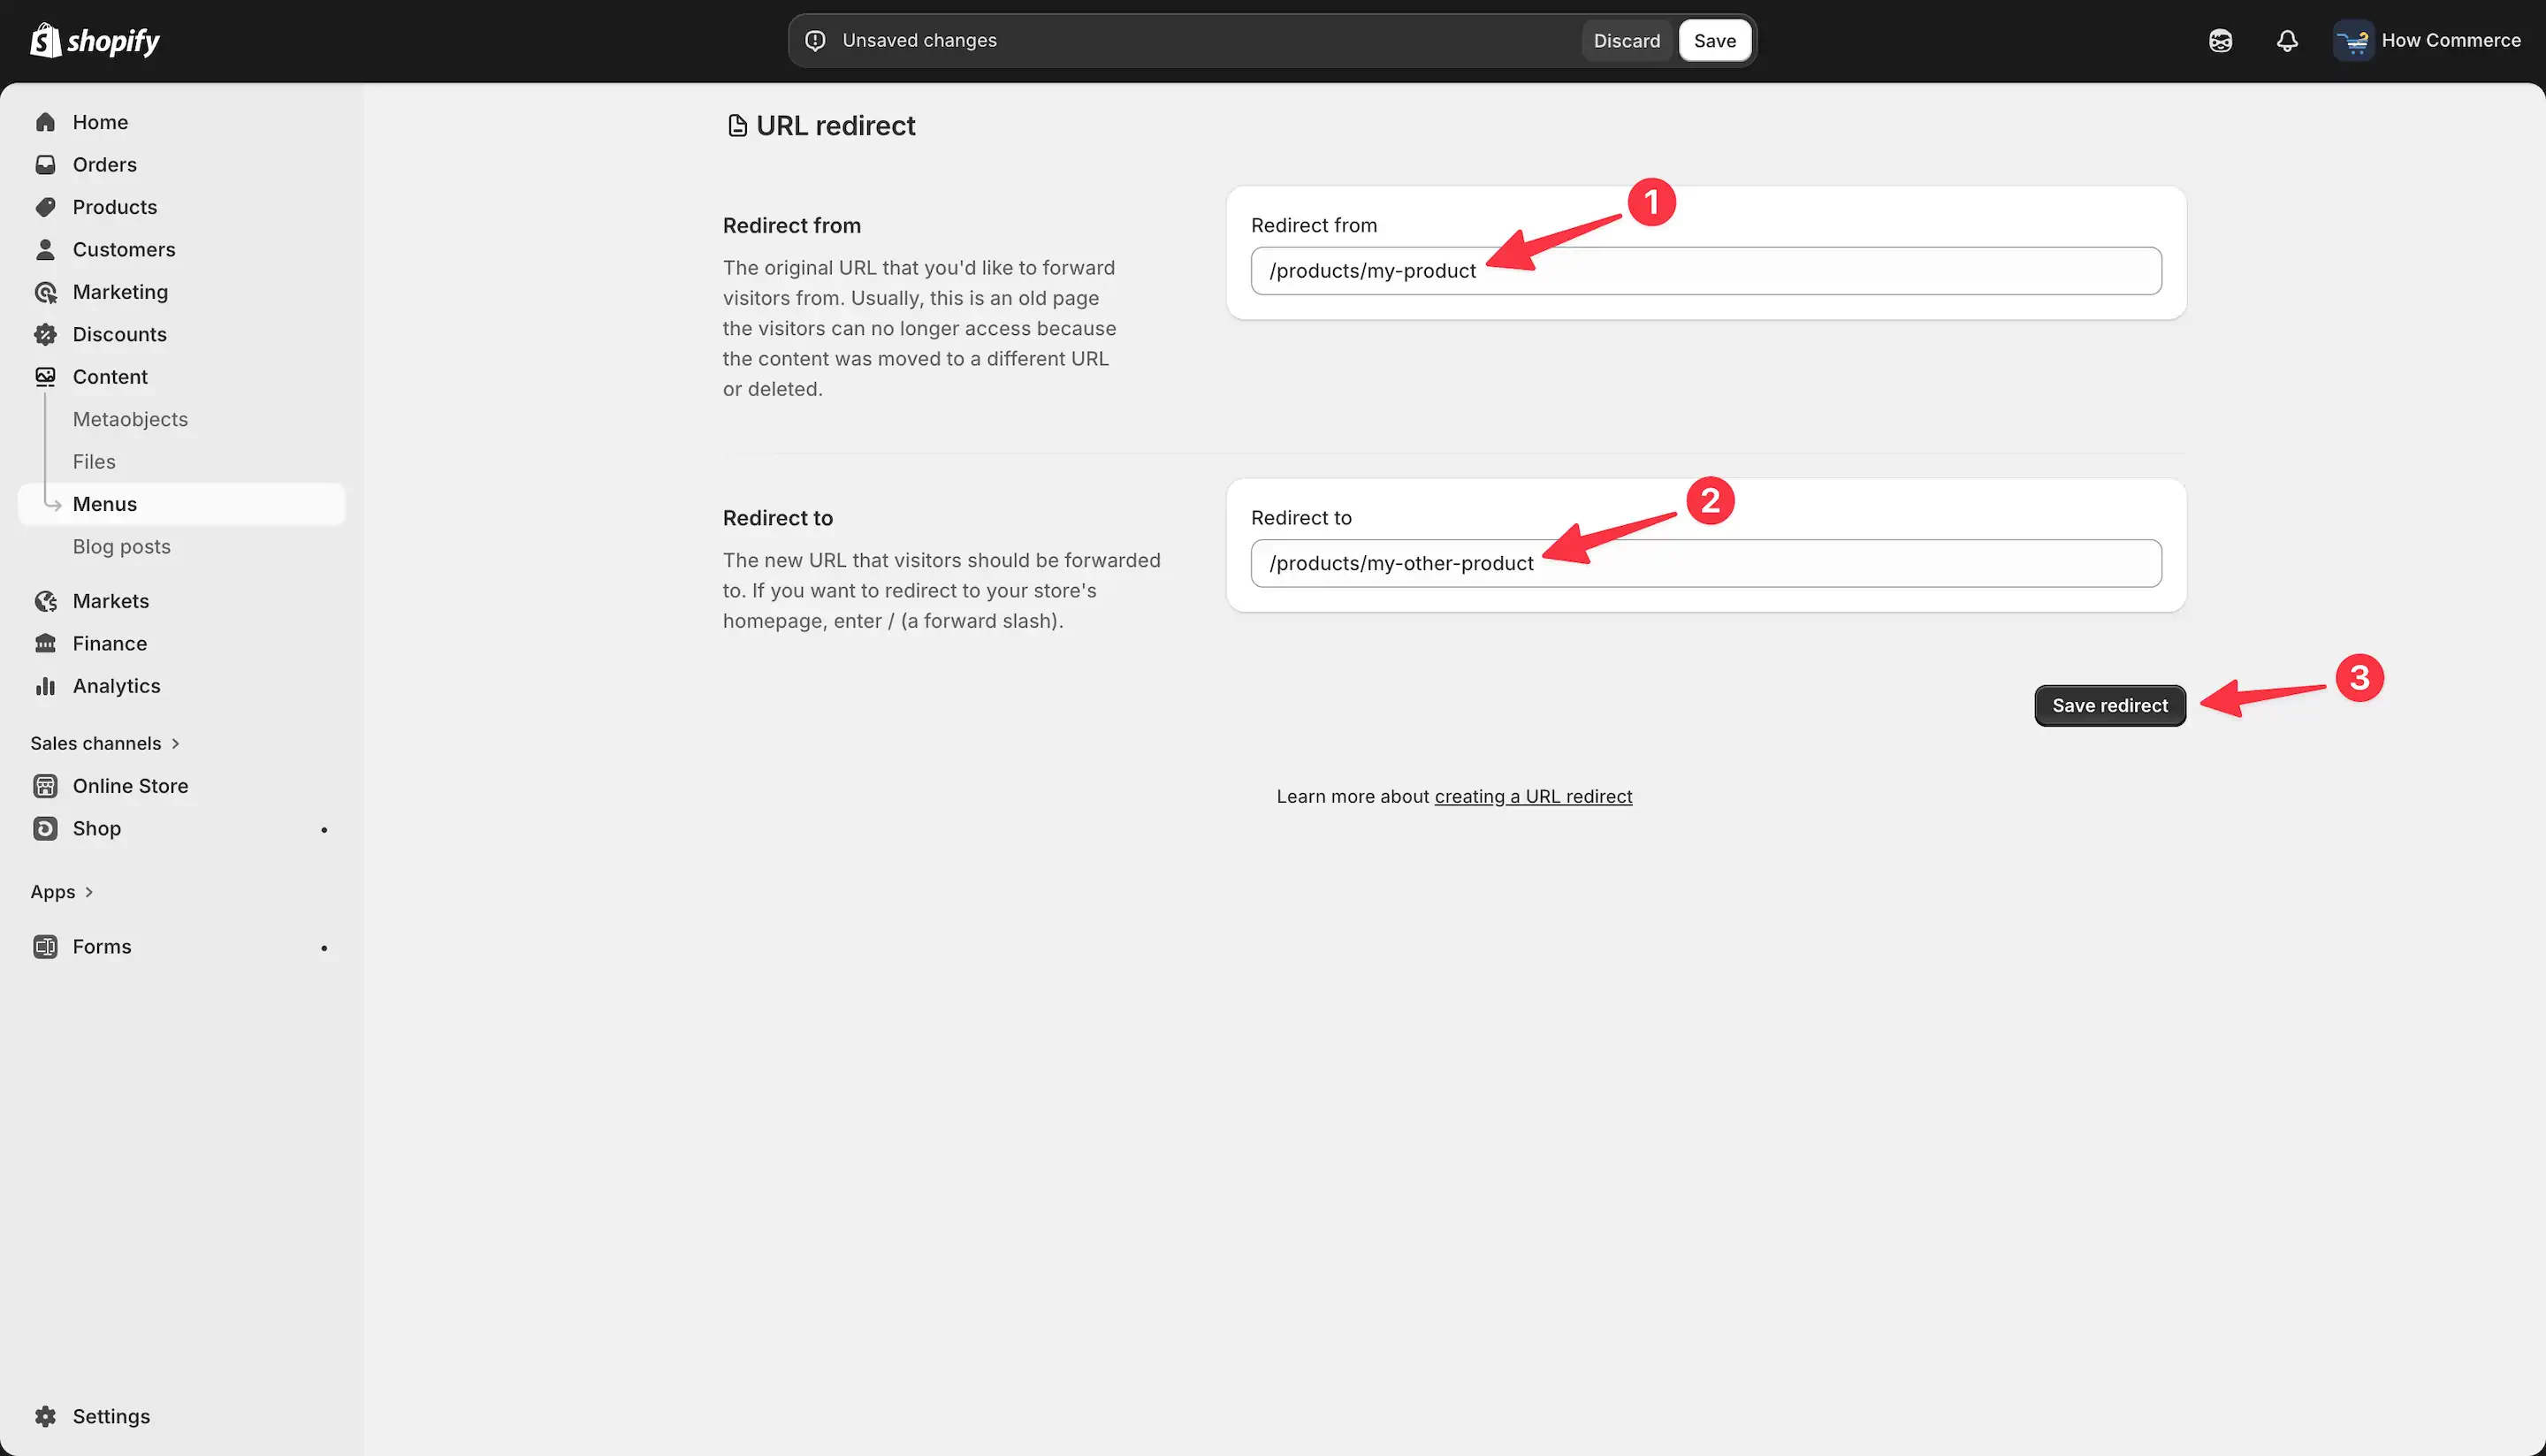The image size is (2546, 1456).
Task: Click the Analytics bar chart icon
Action: 45,686
